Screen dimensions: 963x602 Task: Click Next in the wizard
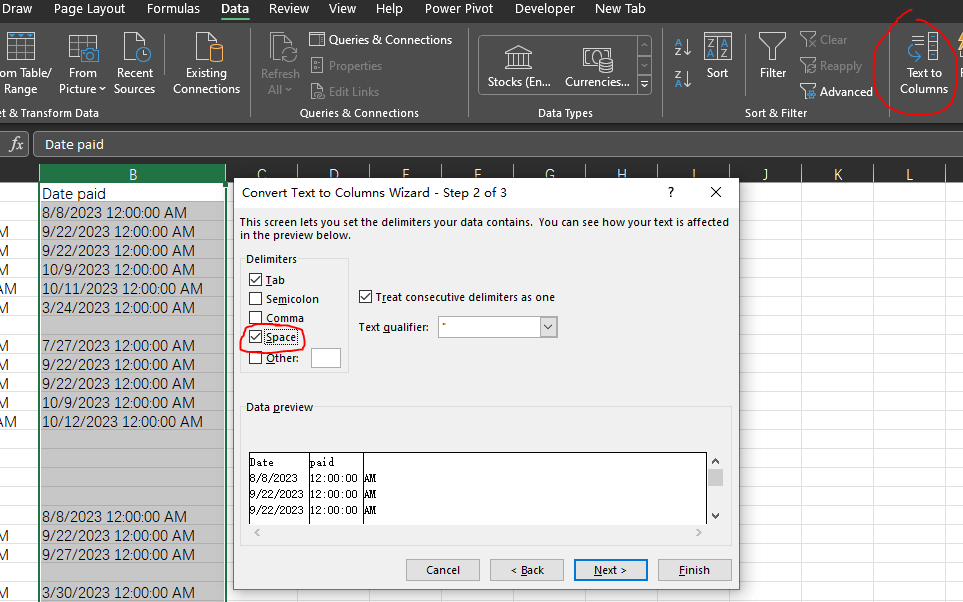point(610,570)
